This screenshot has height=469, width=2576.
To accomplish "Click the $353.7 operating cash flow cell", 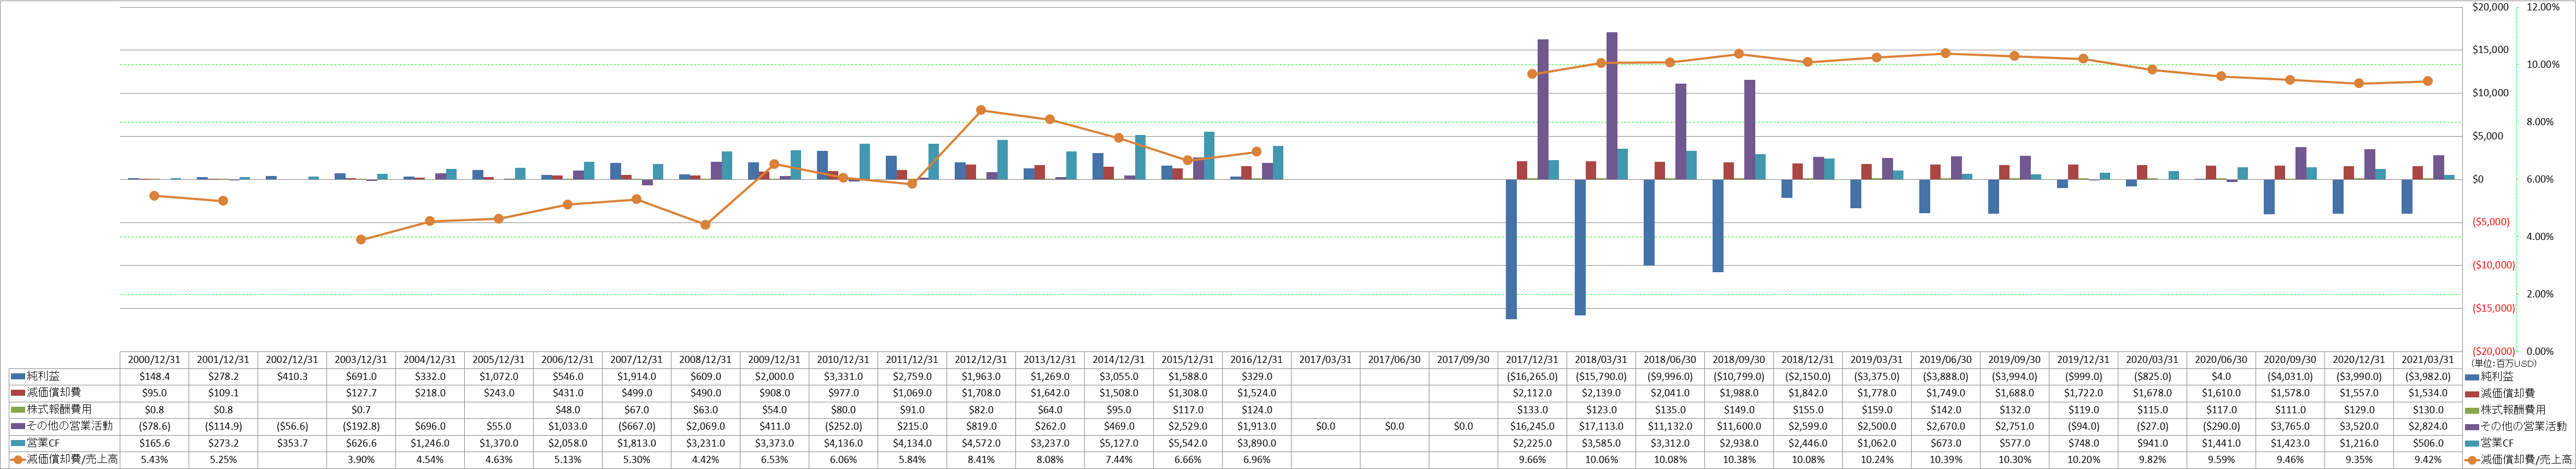I will 292,443.
